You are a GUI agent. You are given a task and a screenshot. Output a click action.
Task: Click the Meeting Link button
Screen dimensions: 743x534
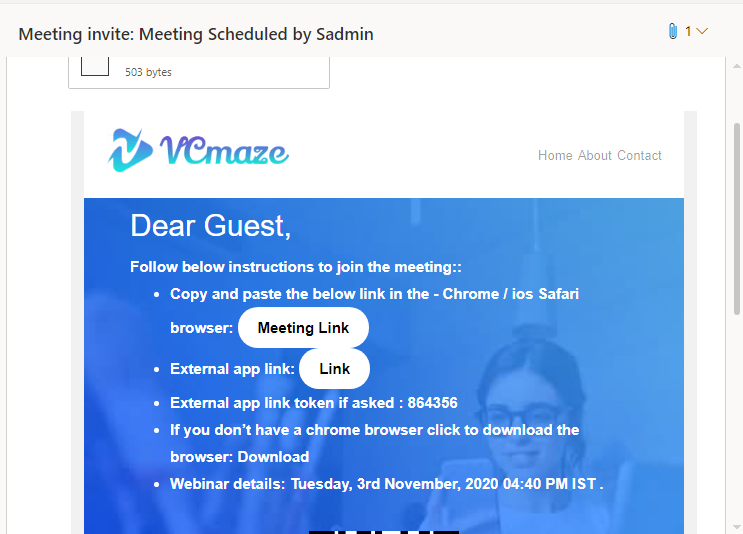[x=303, y=327]
